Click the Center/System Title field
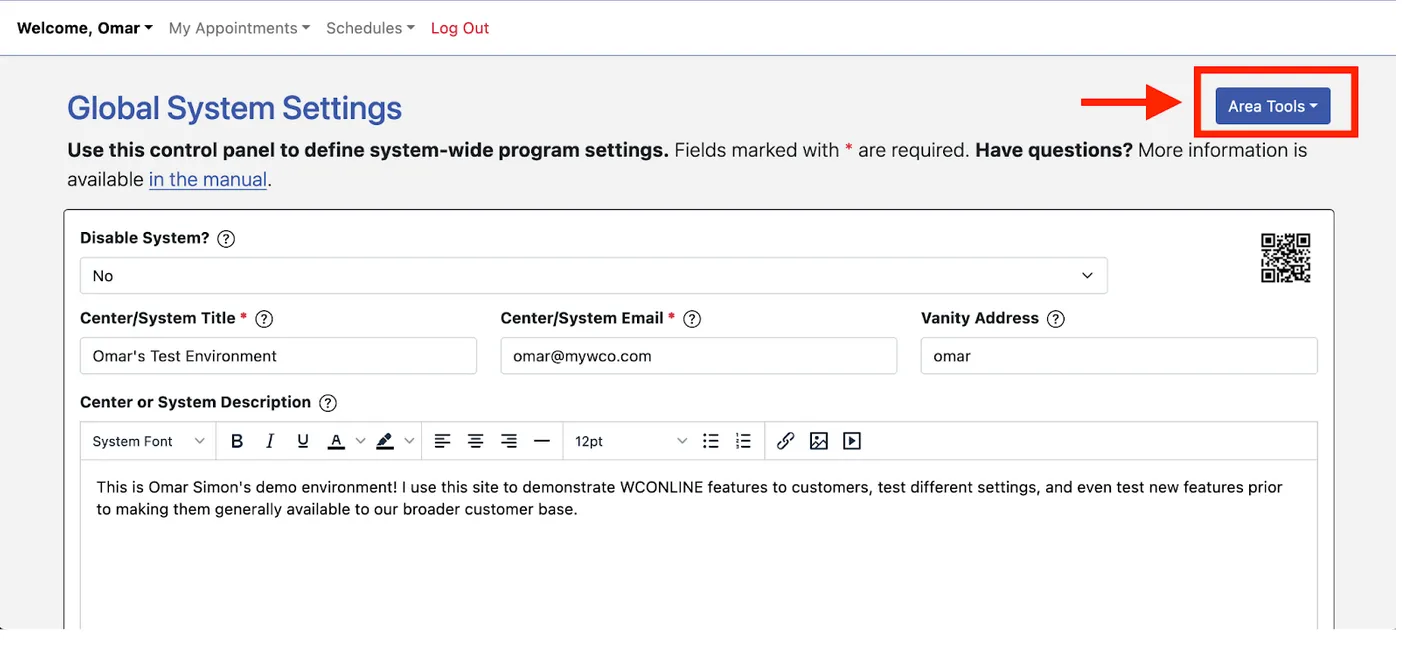The image size is (1402, 668). tap(278, 356)
